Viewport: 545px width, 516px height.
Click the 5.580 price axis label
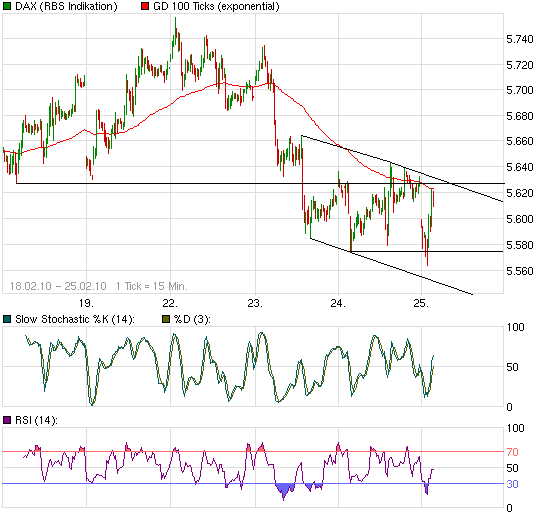click(520, 245)
